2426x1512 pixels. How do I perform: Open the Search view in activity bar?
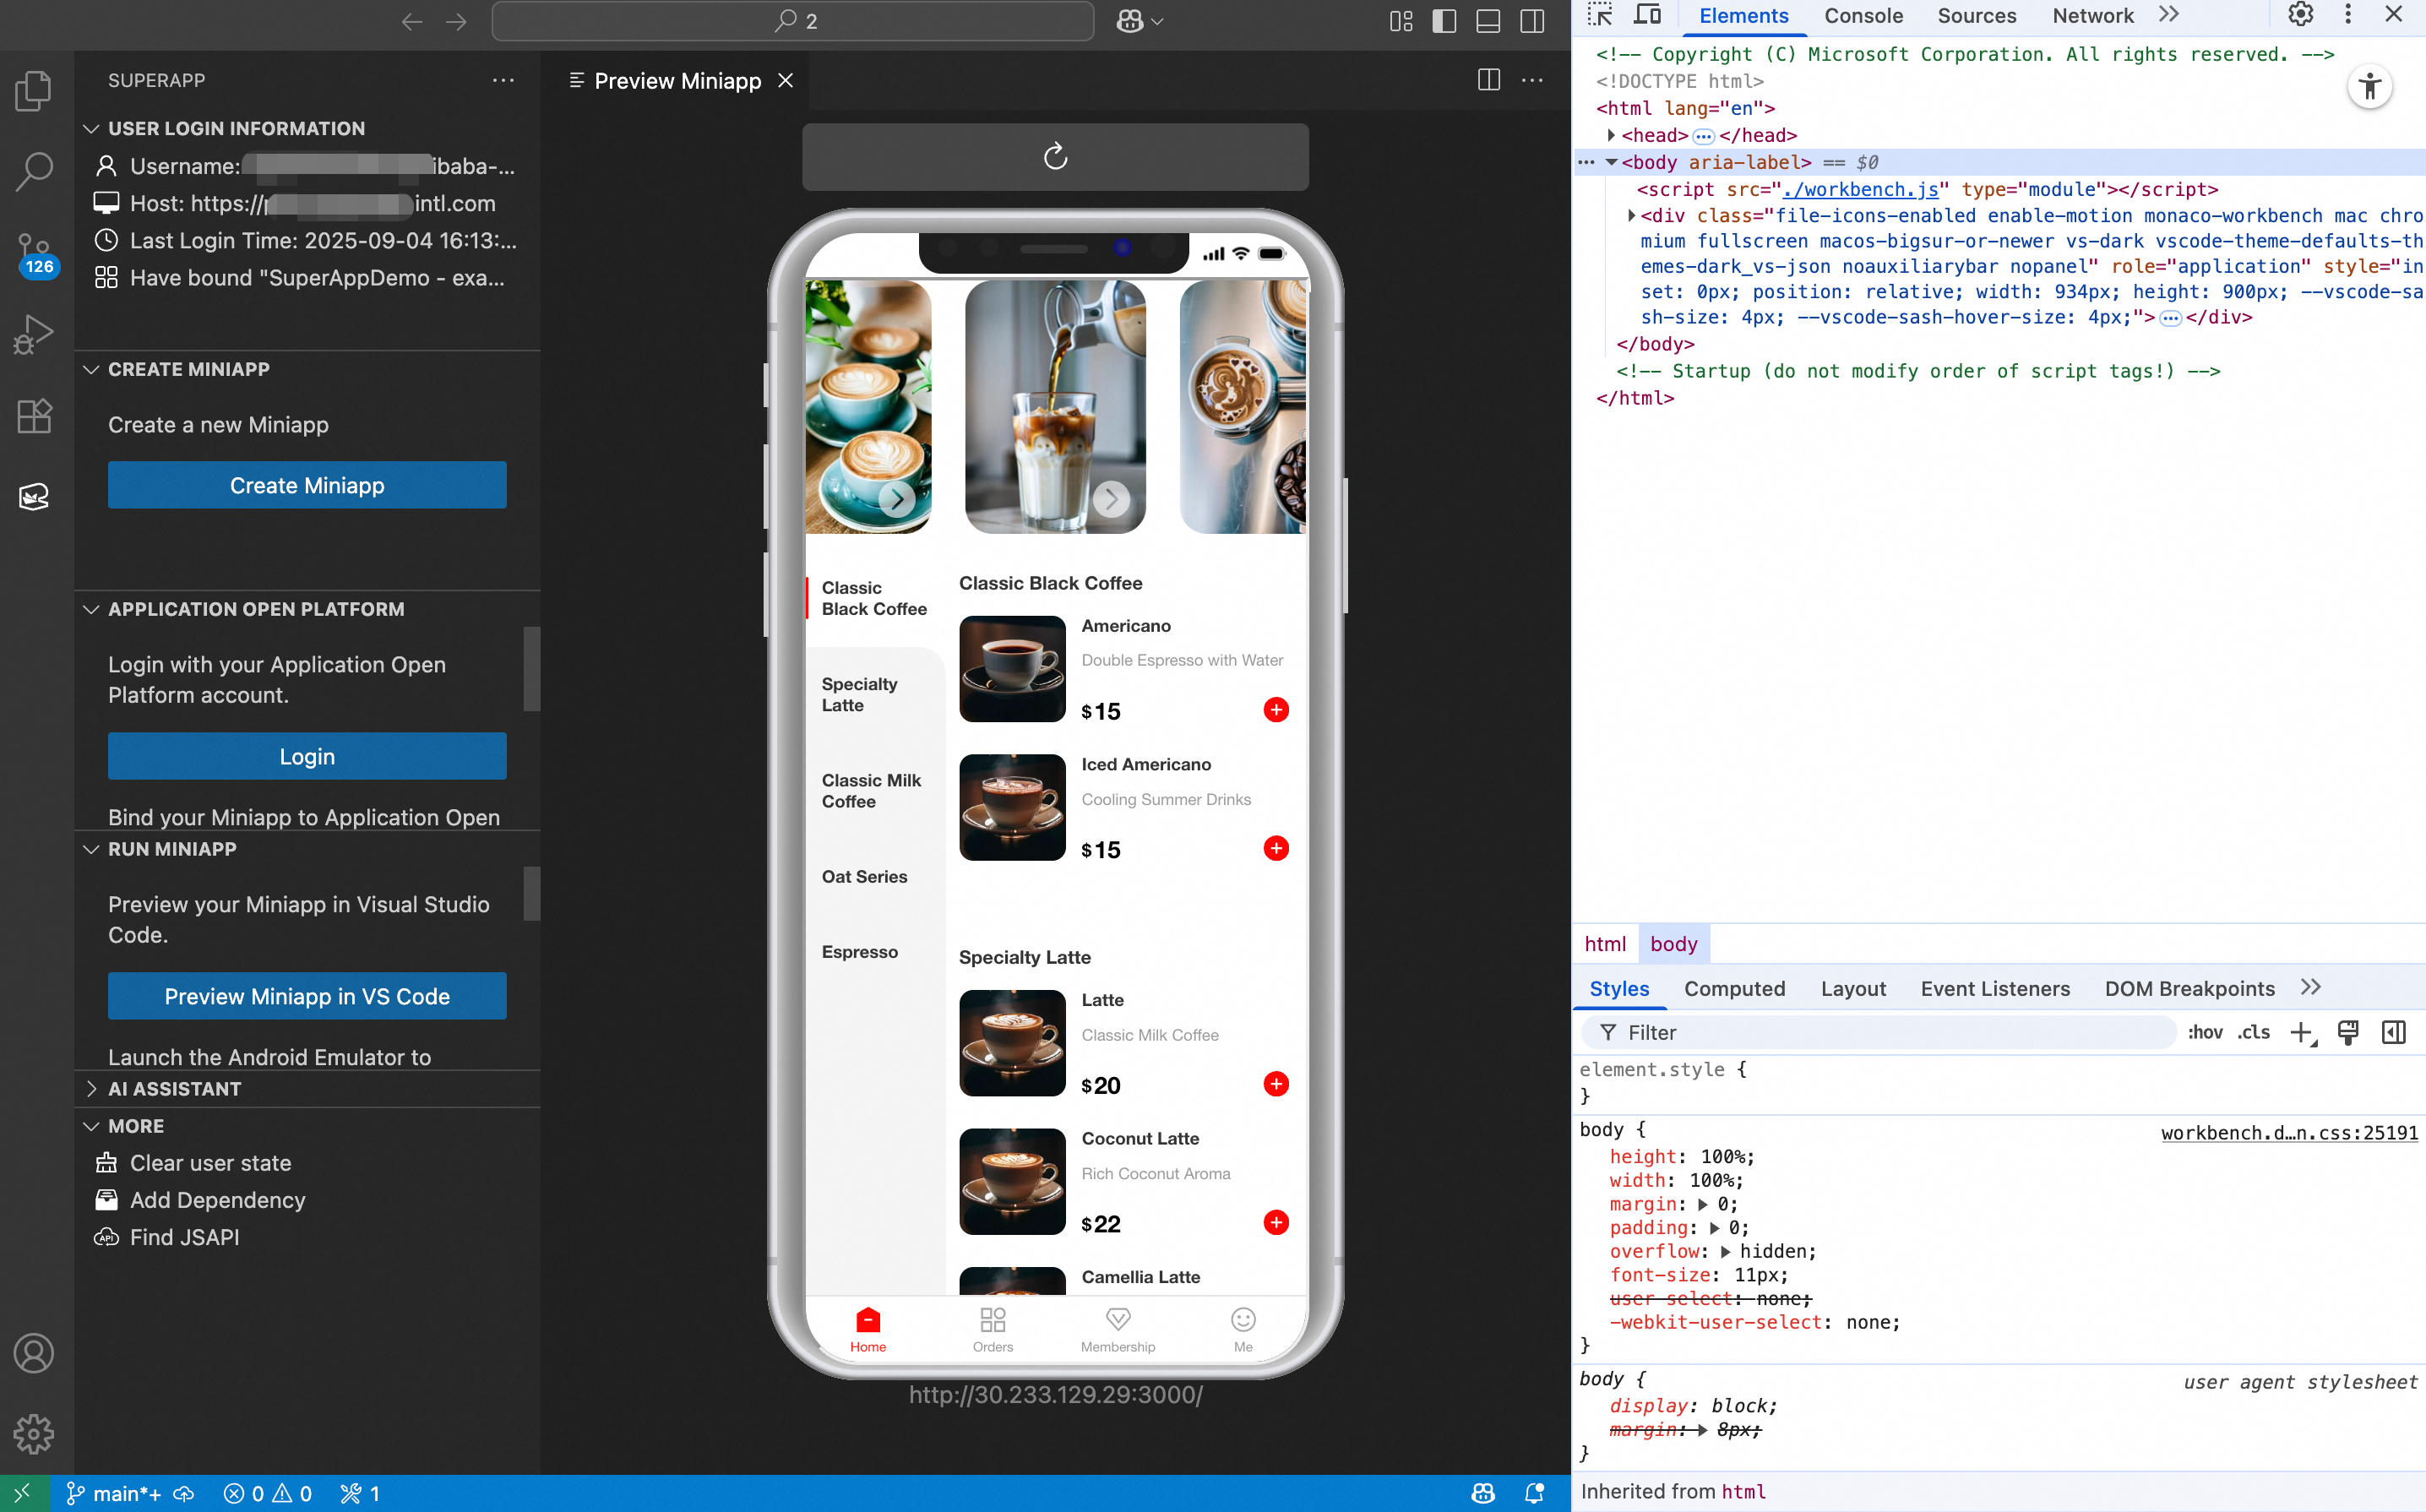34,171
